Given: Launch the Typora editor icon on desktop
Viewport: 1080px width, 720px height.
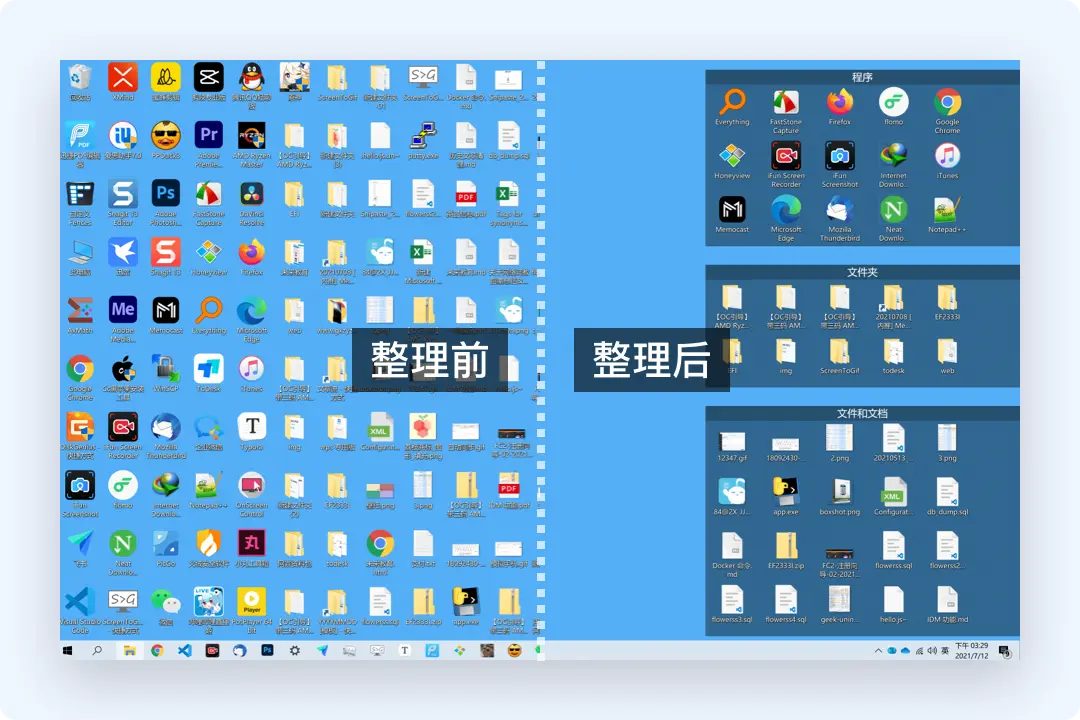Looking at the screenshot, I should coord(252,426).
